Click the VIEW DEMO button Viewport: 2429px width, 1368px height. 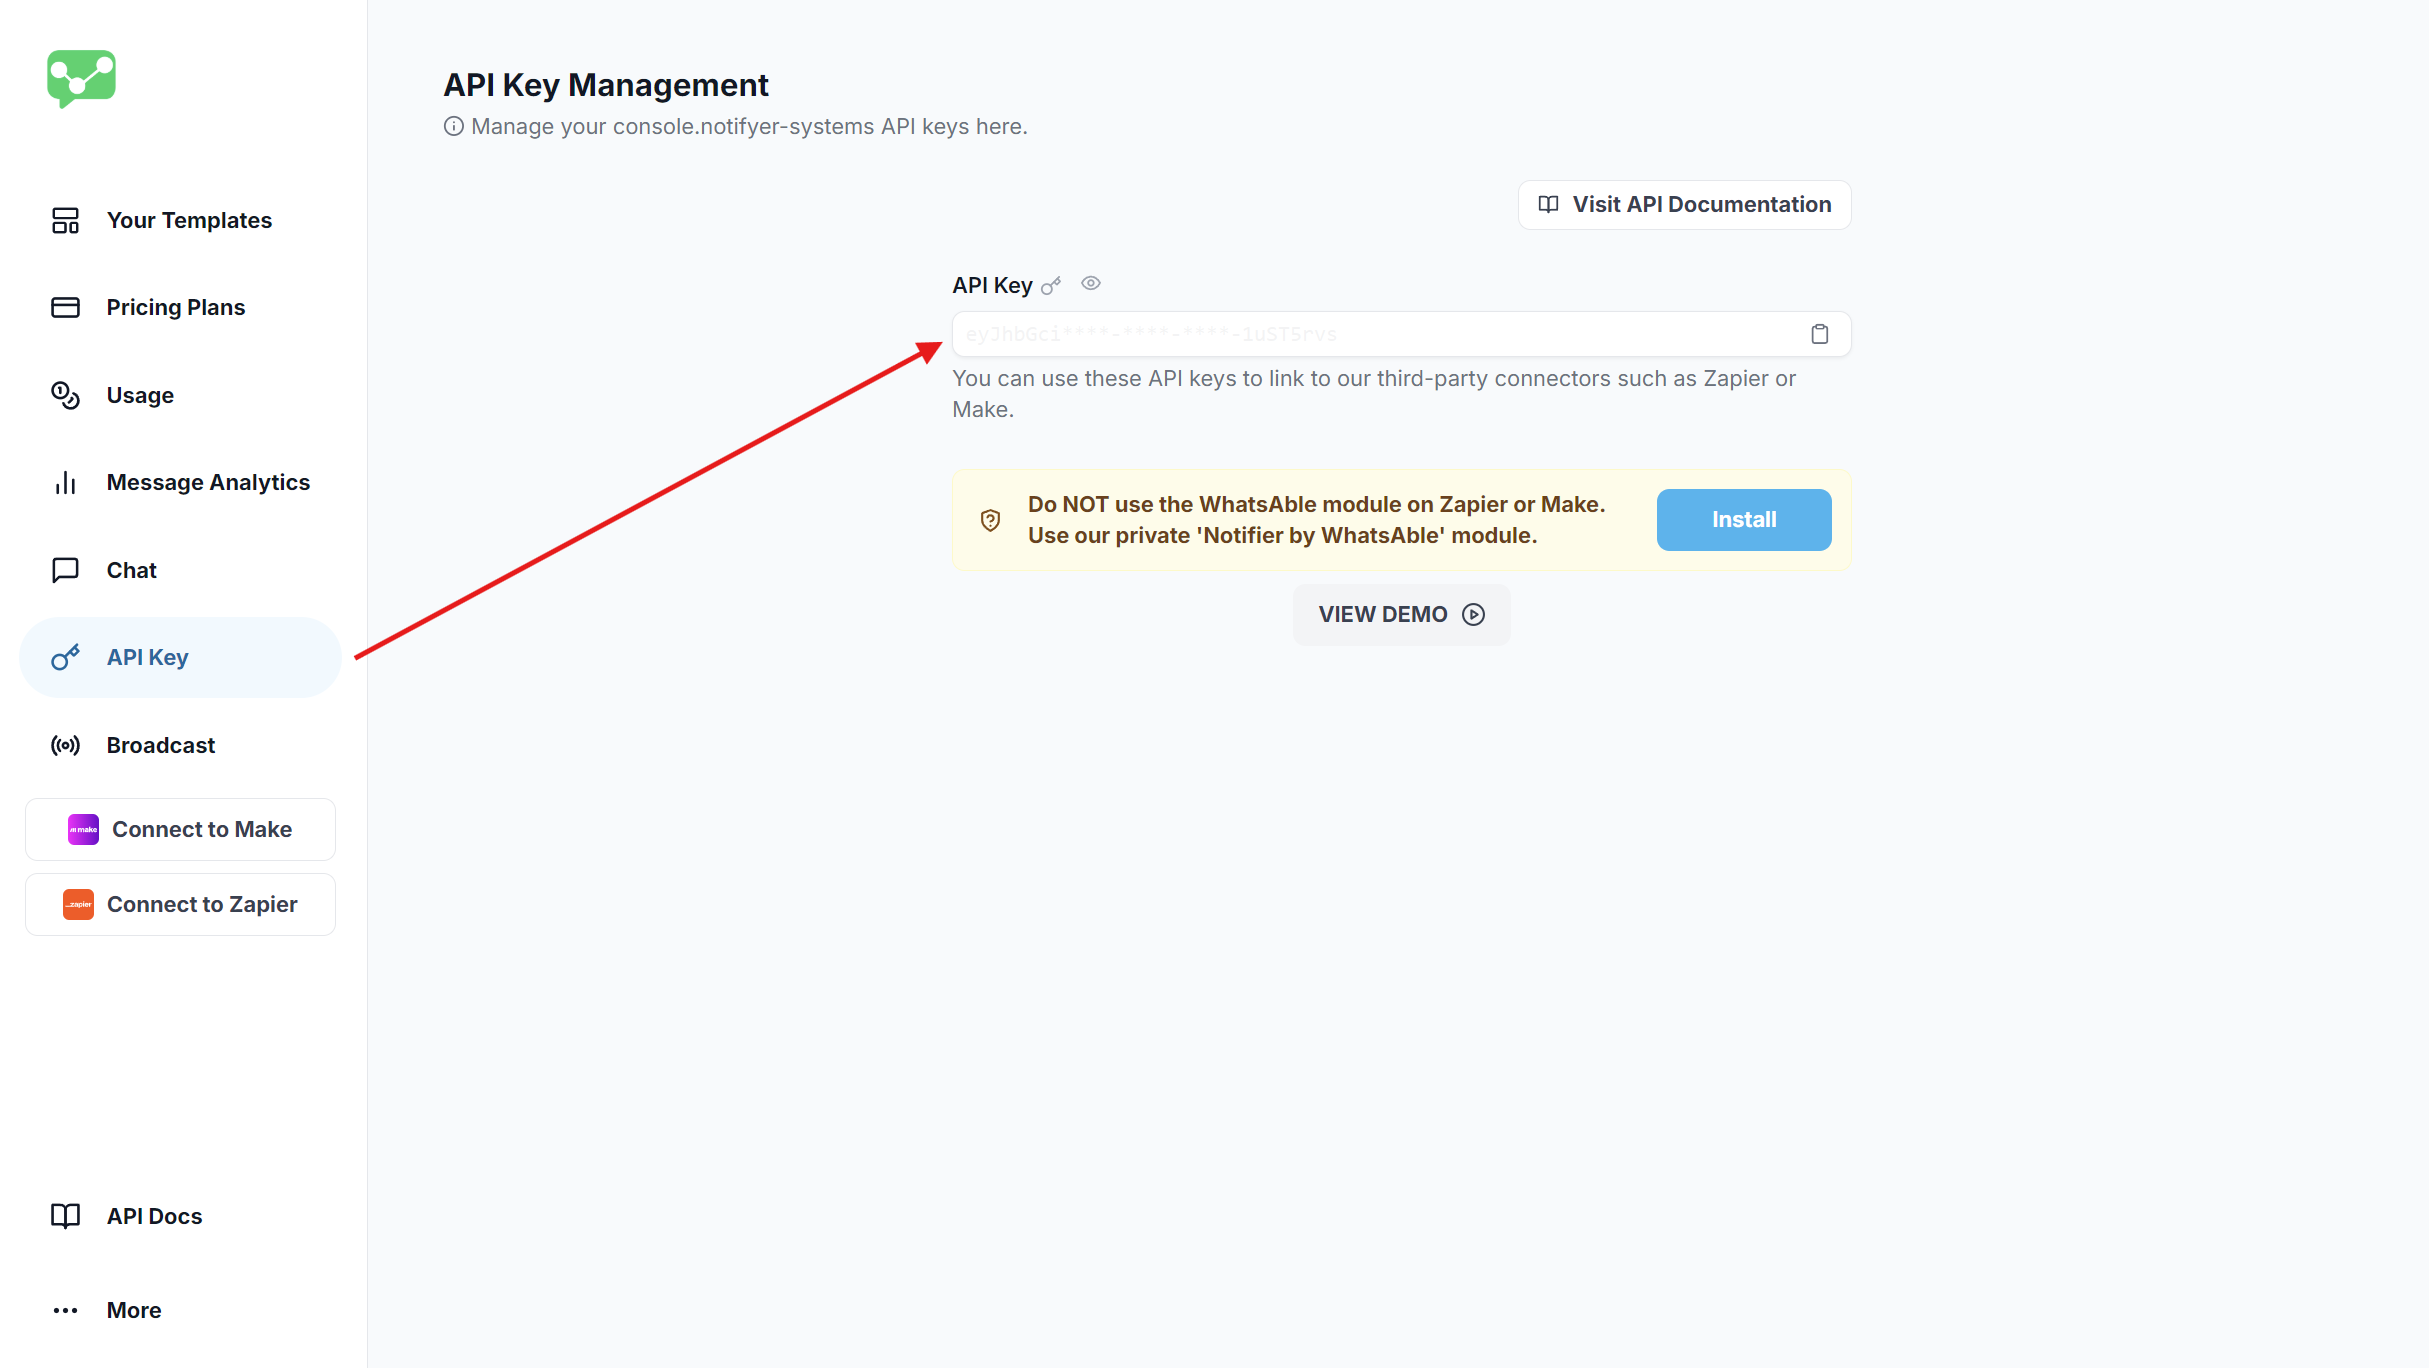(x=1400, y=614)
